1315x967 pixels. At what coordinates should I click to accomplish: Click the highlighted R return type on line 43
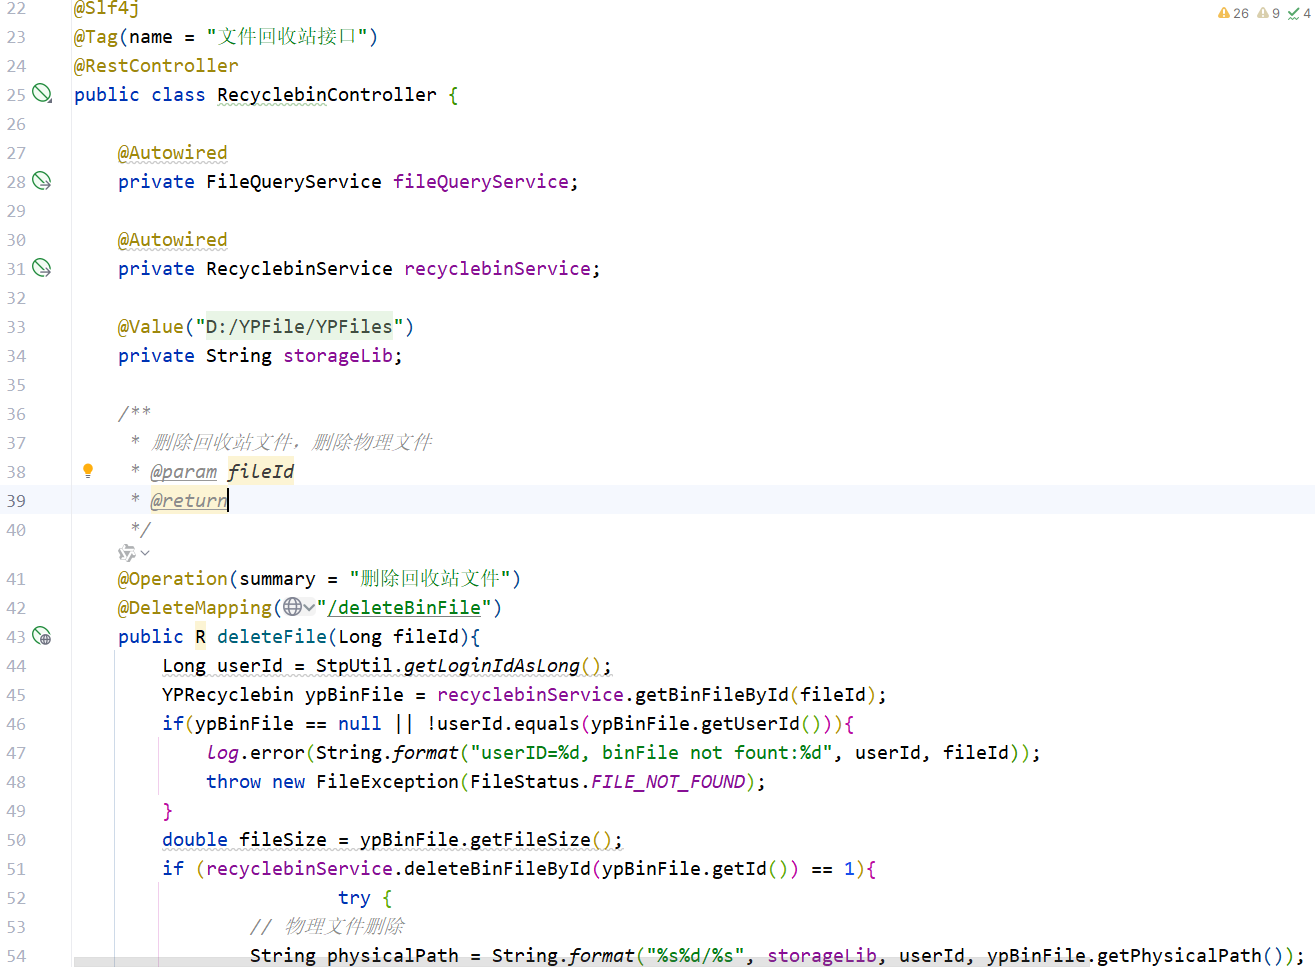[x=200, y=637]
